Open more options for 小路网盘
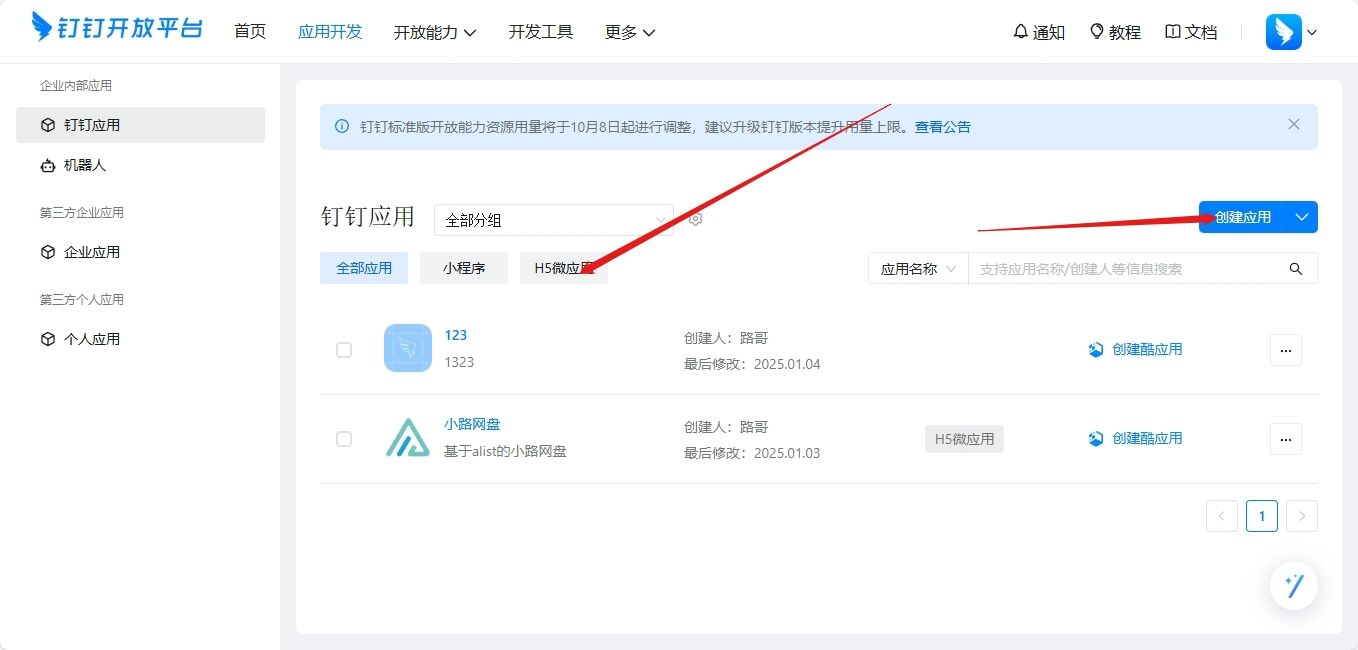This screenshot has width=1358, height=650. pos(1285,439)
